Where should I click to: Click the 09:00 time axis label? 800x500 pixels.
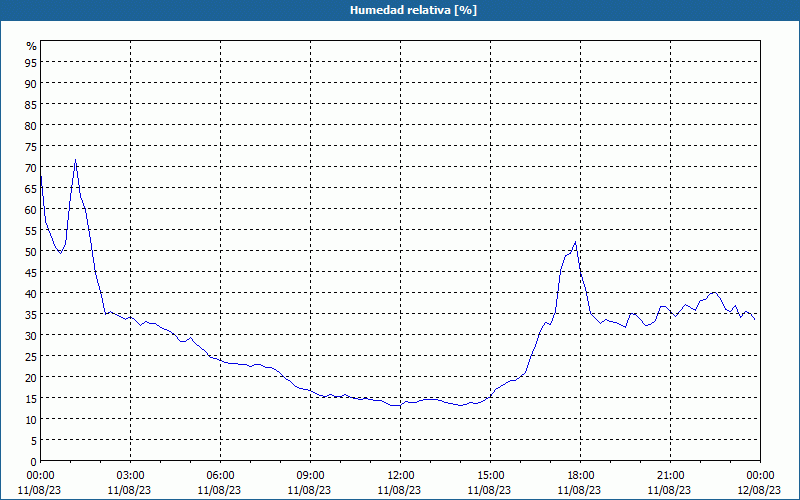coord(310,476)
